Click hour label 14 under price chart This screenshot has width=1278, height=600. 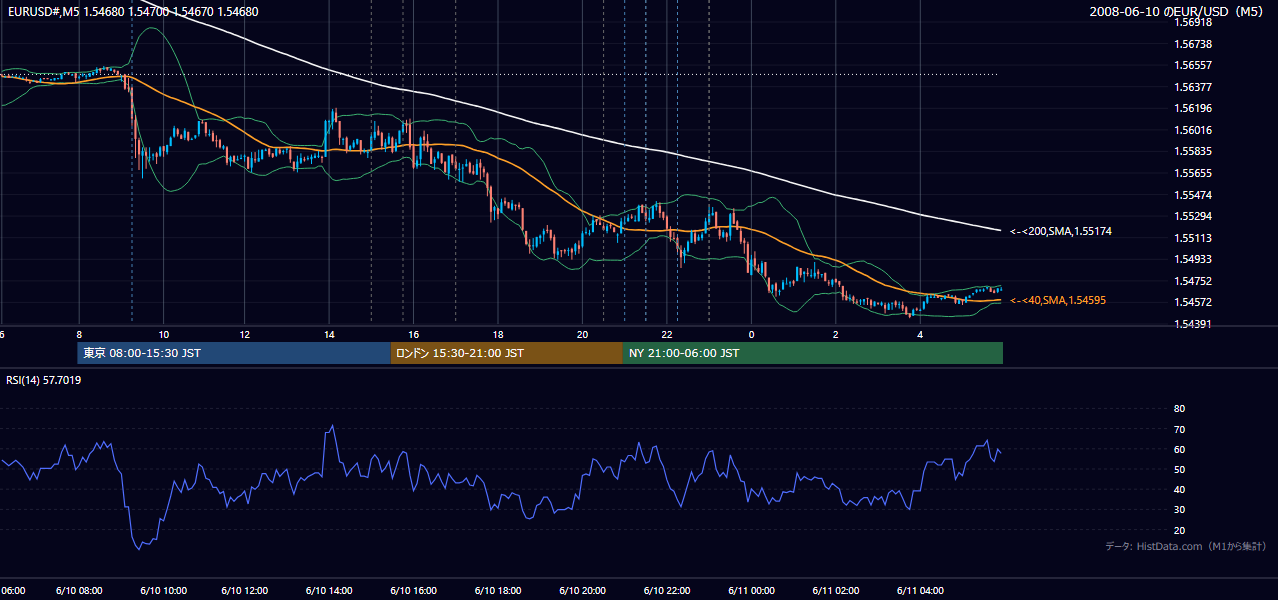coord(329,334)
